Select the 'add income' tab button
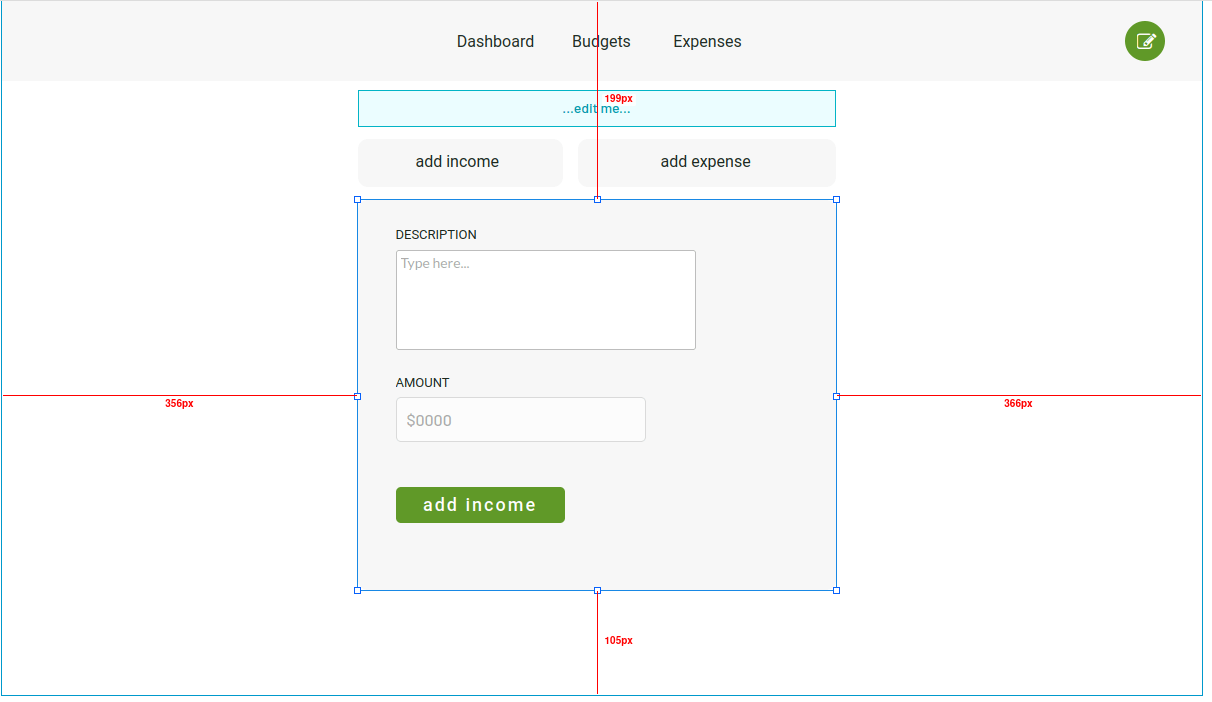The width and height of the screenshot is (1212, 702). [x=460, y=161]
